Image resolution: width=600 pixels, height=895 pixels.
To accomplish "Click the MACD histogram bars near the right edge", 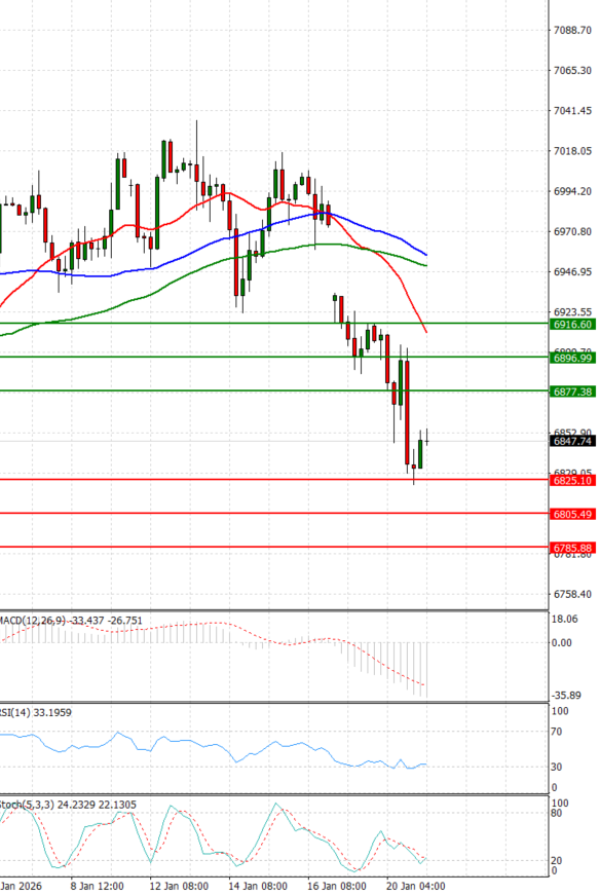I will (x=421, y=669).
